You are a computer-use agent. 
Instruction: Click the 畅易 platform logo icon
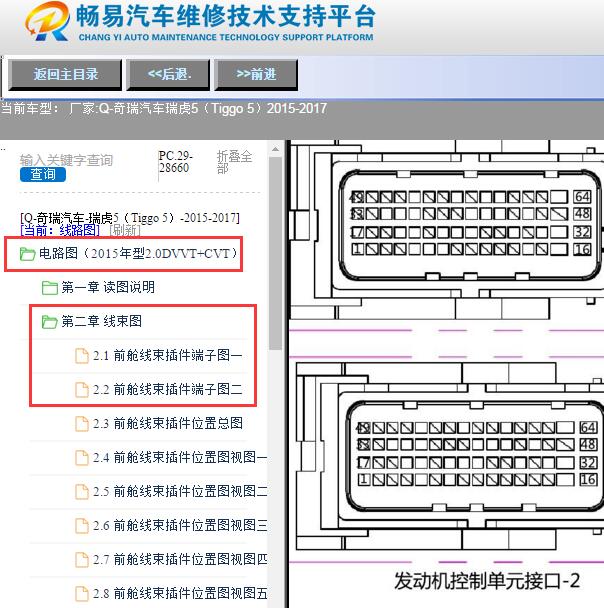coord(47,22)
